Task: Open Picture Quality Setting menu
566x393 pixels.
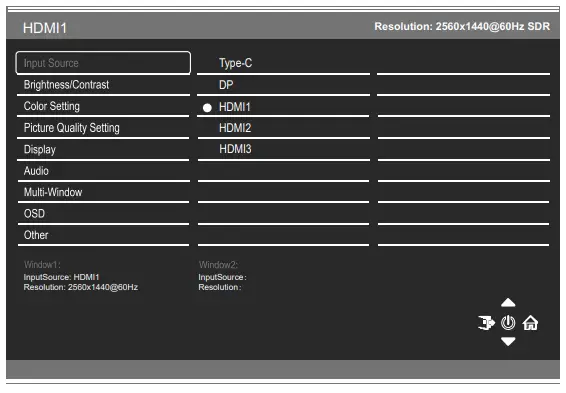Action: point(103,128)
